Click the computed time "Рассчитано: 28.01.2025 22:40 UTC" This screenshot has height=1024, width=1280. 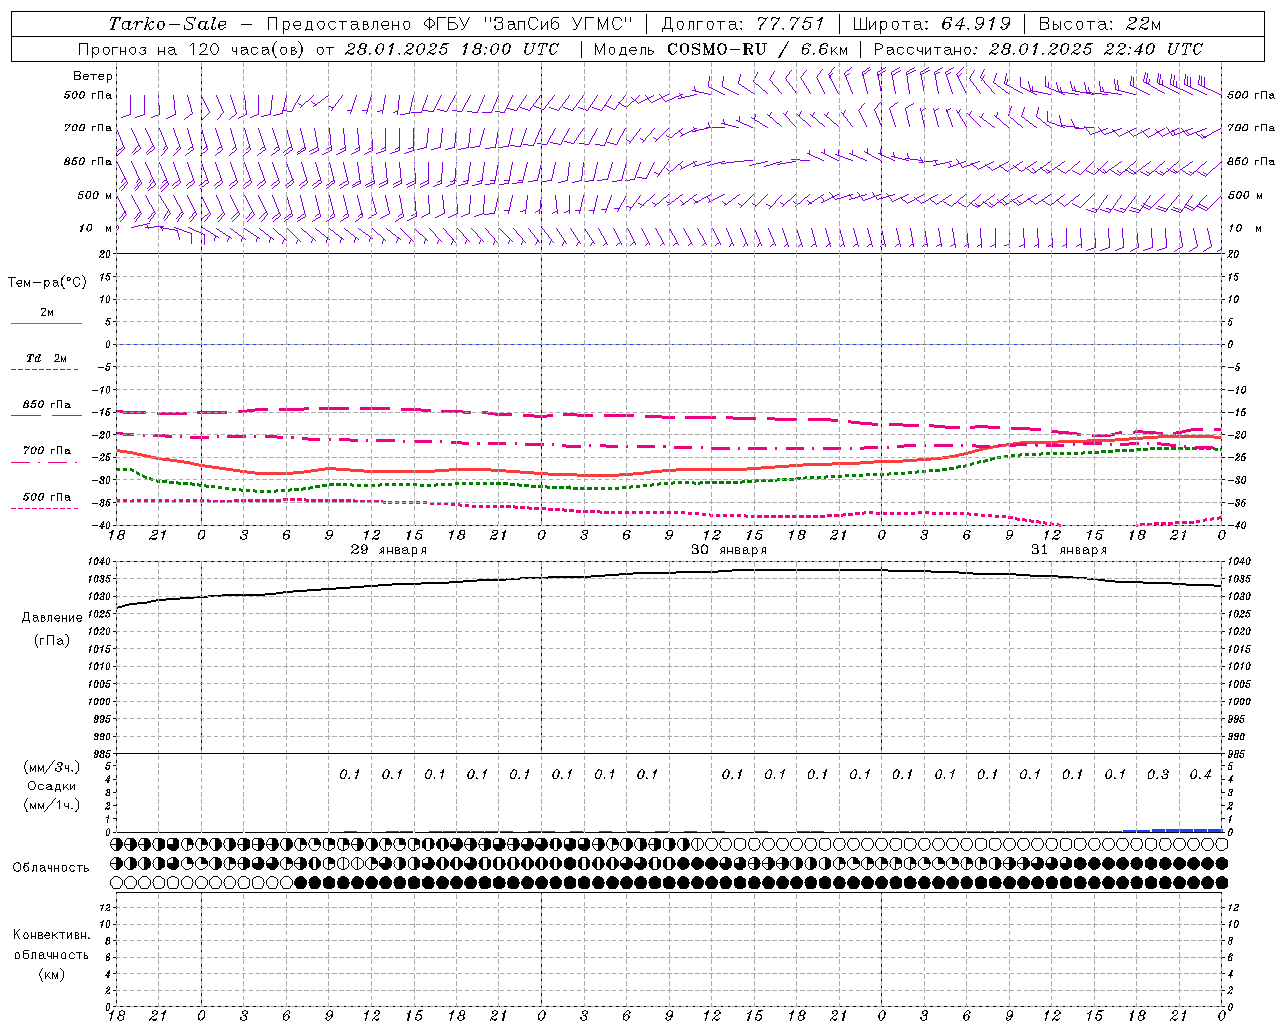pos(1038,49)
